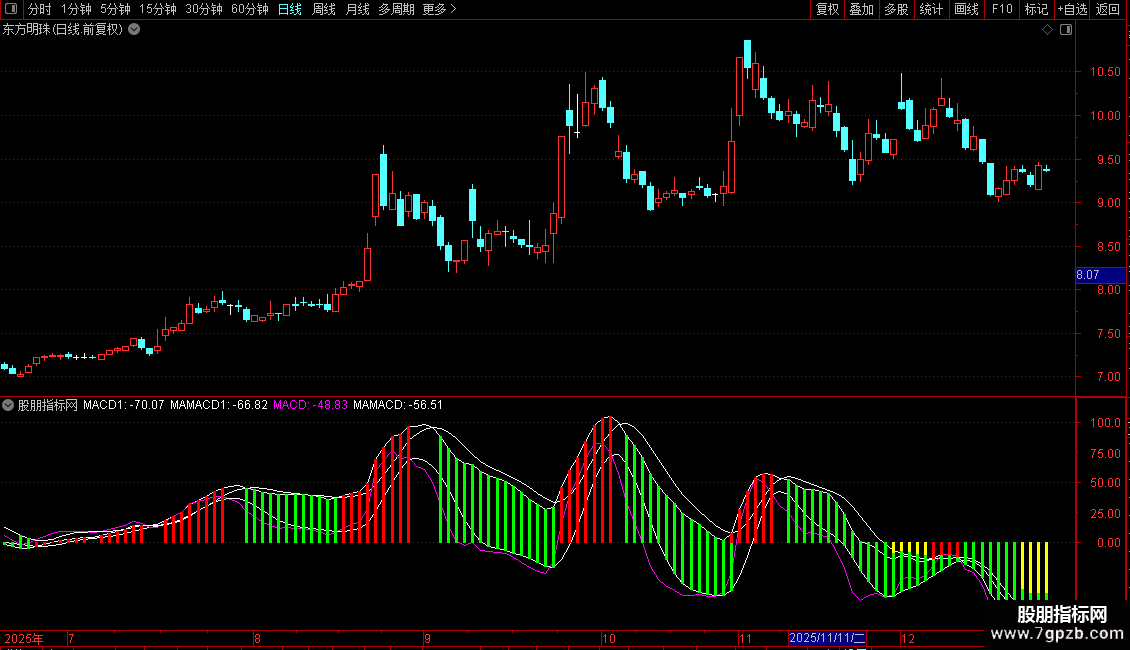Select the 5分钟 period tab
The height and width of the screenshot is (650, 1130).
tap(115, 9)
